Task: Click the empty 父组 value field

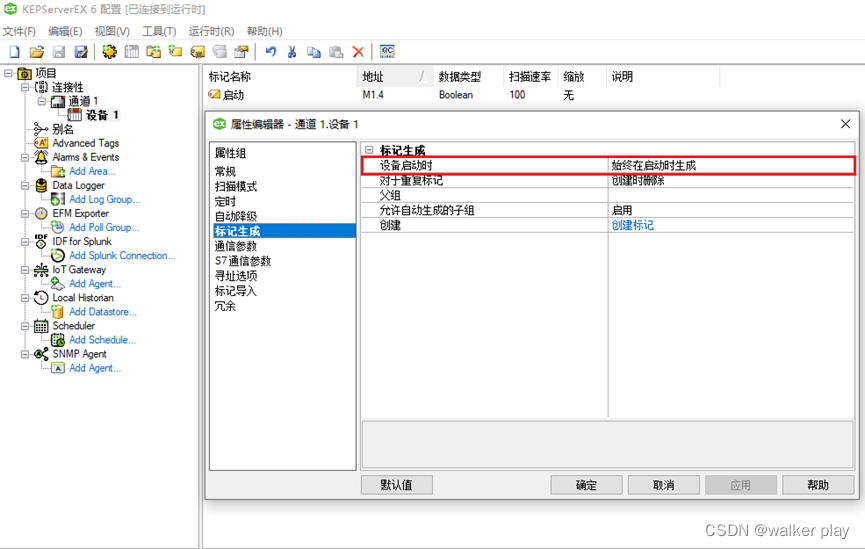Action: 731,195
